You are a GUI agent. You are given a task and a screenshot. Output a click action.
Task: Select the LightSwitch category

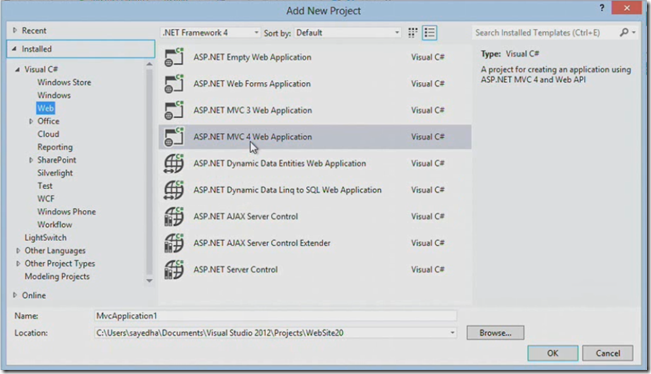click(45, 237)
